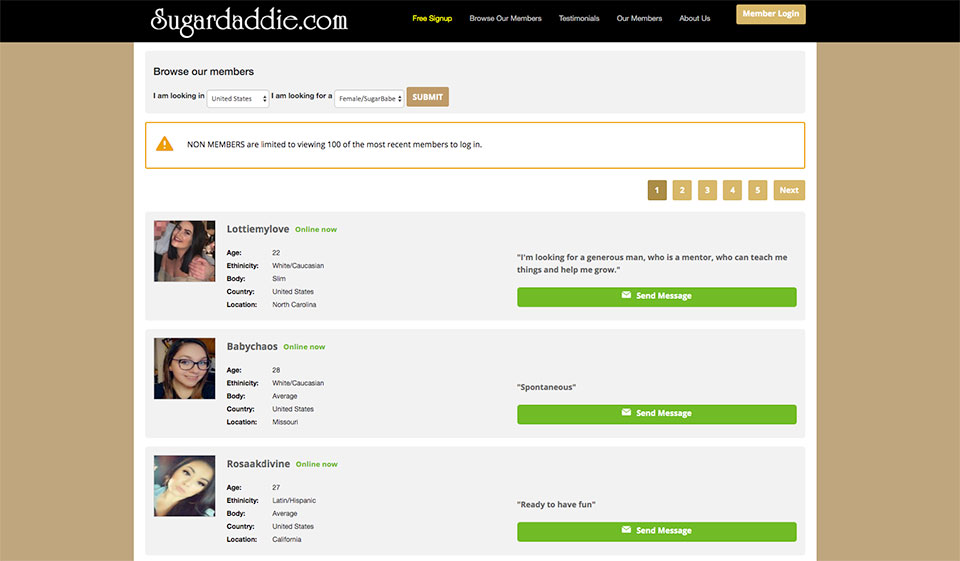Open the United States country dropdown

pos(238,98)
